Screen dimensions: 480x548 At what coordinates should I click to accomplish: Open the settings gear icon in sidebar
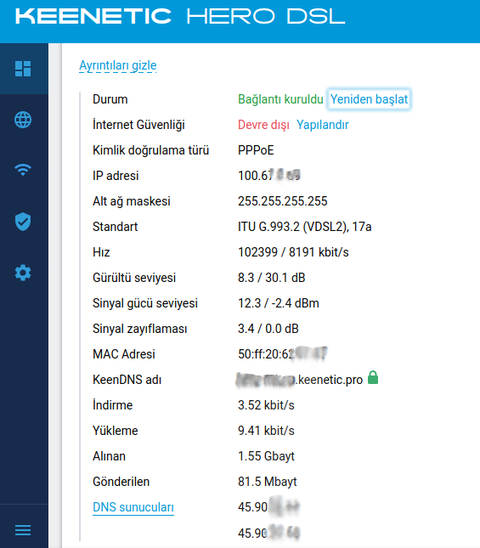(x=23, y=273)
